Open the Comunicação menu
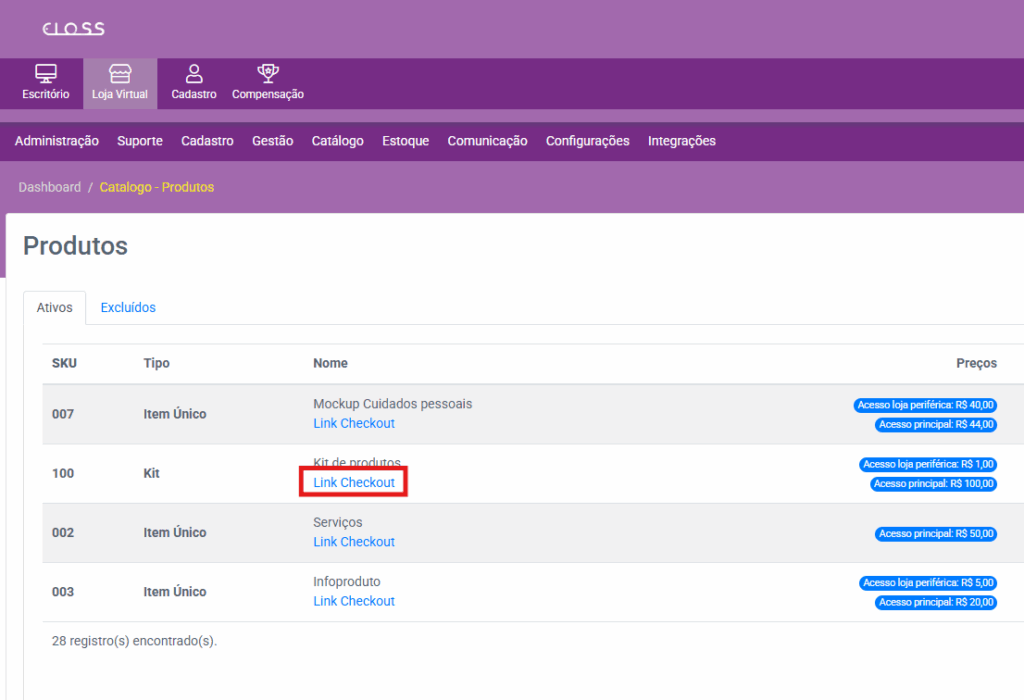The width and height of the screenshot is (1024, 700). coord(487,141)
